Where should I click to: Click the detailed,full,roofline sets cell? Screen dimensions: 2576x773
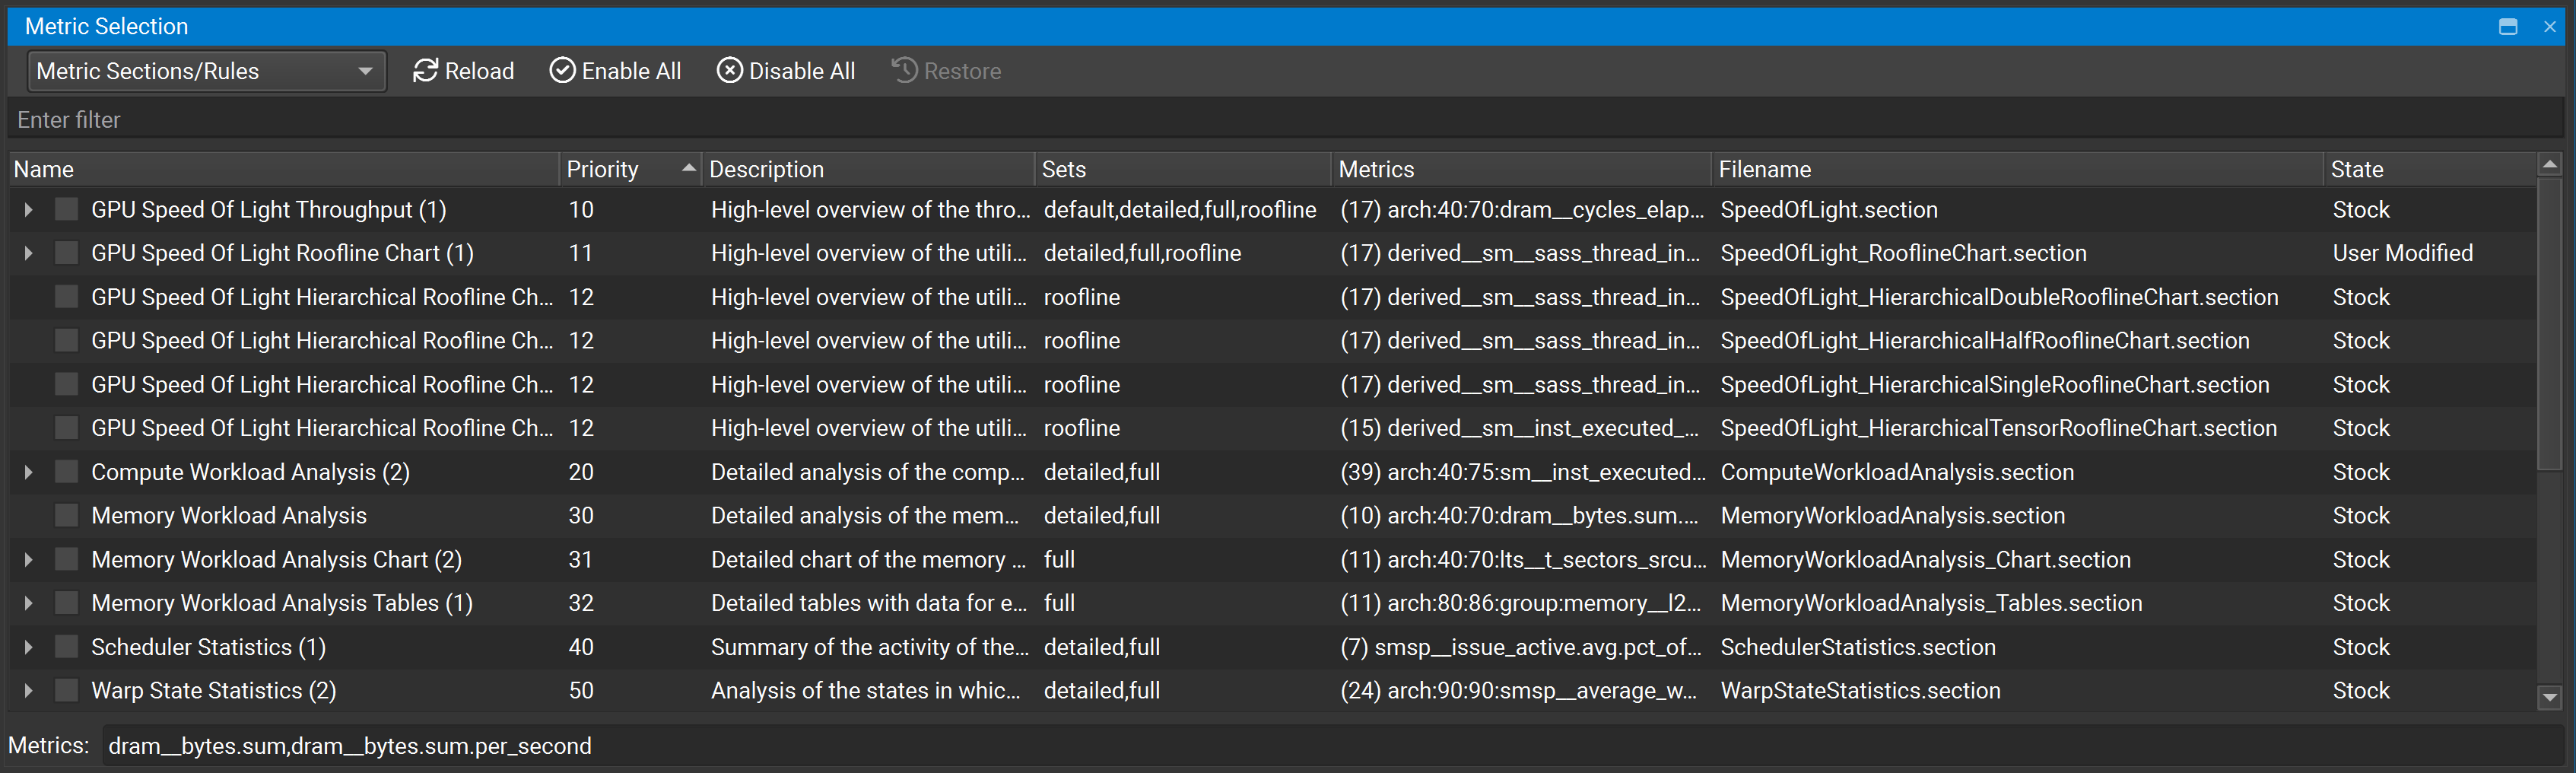[1142, 253]
